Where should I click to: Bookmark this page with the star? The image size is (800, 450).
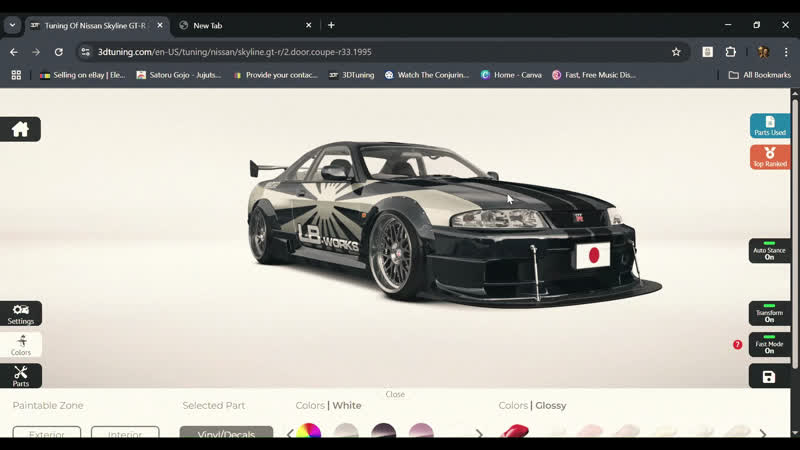[676, 52]
